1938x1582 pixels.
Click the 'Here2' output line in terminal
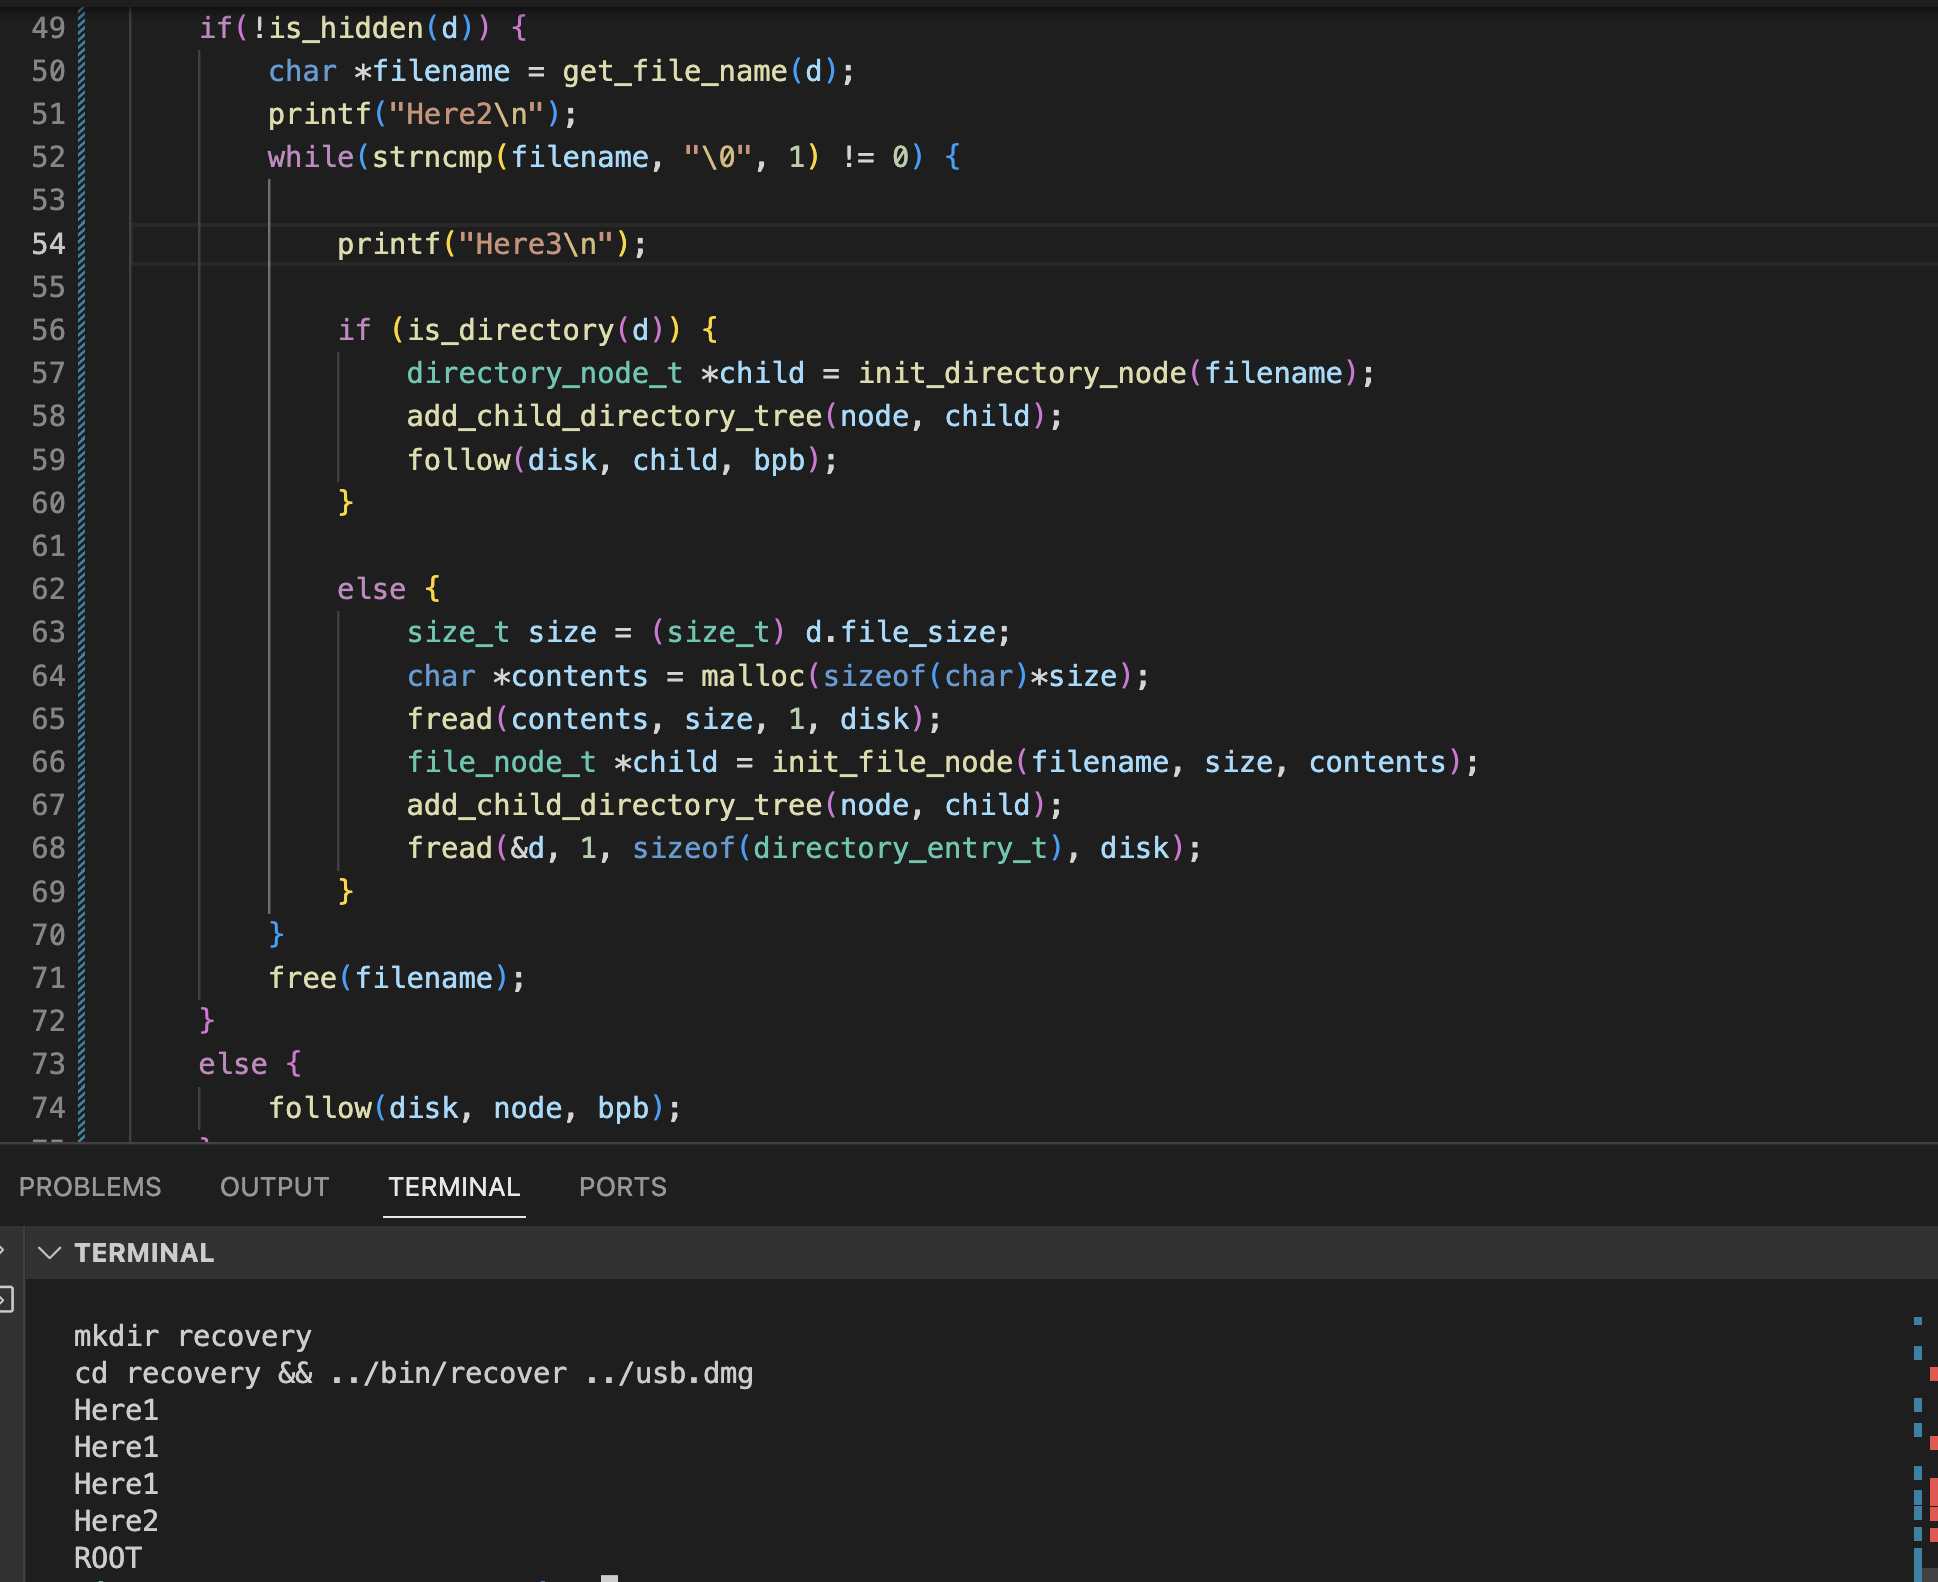pyautogui.click(x=116, y=1521)
